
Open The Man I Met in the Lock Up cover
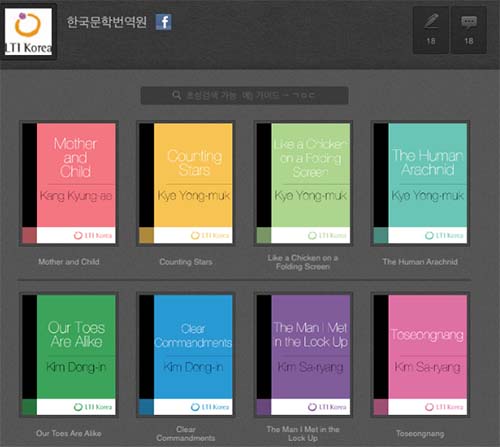303,355
